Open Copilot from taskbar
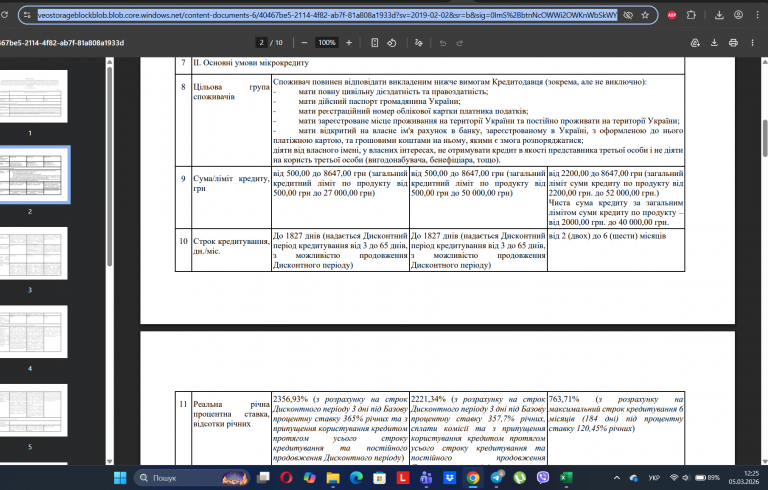 (x=310, y=477)
